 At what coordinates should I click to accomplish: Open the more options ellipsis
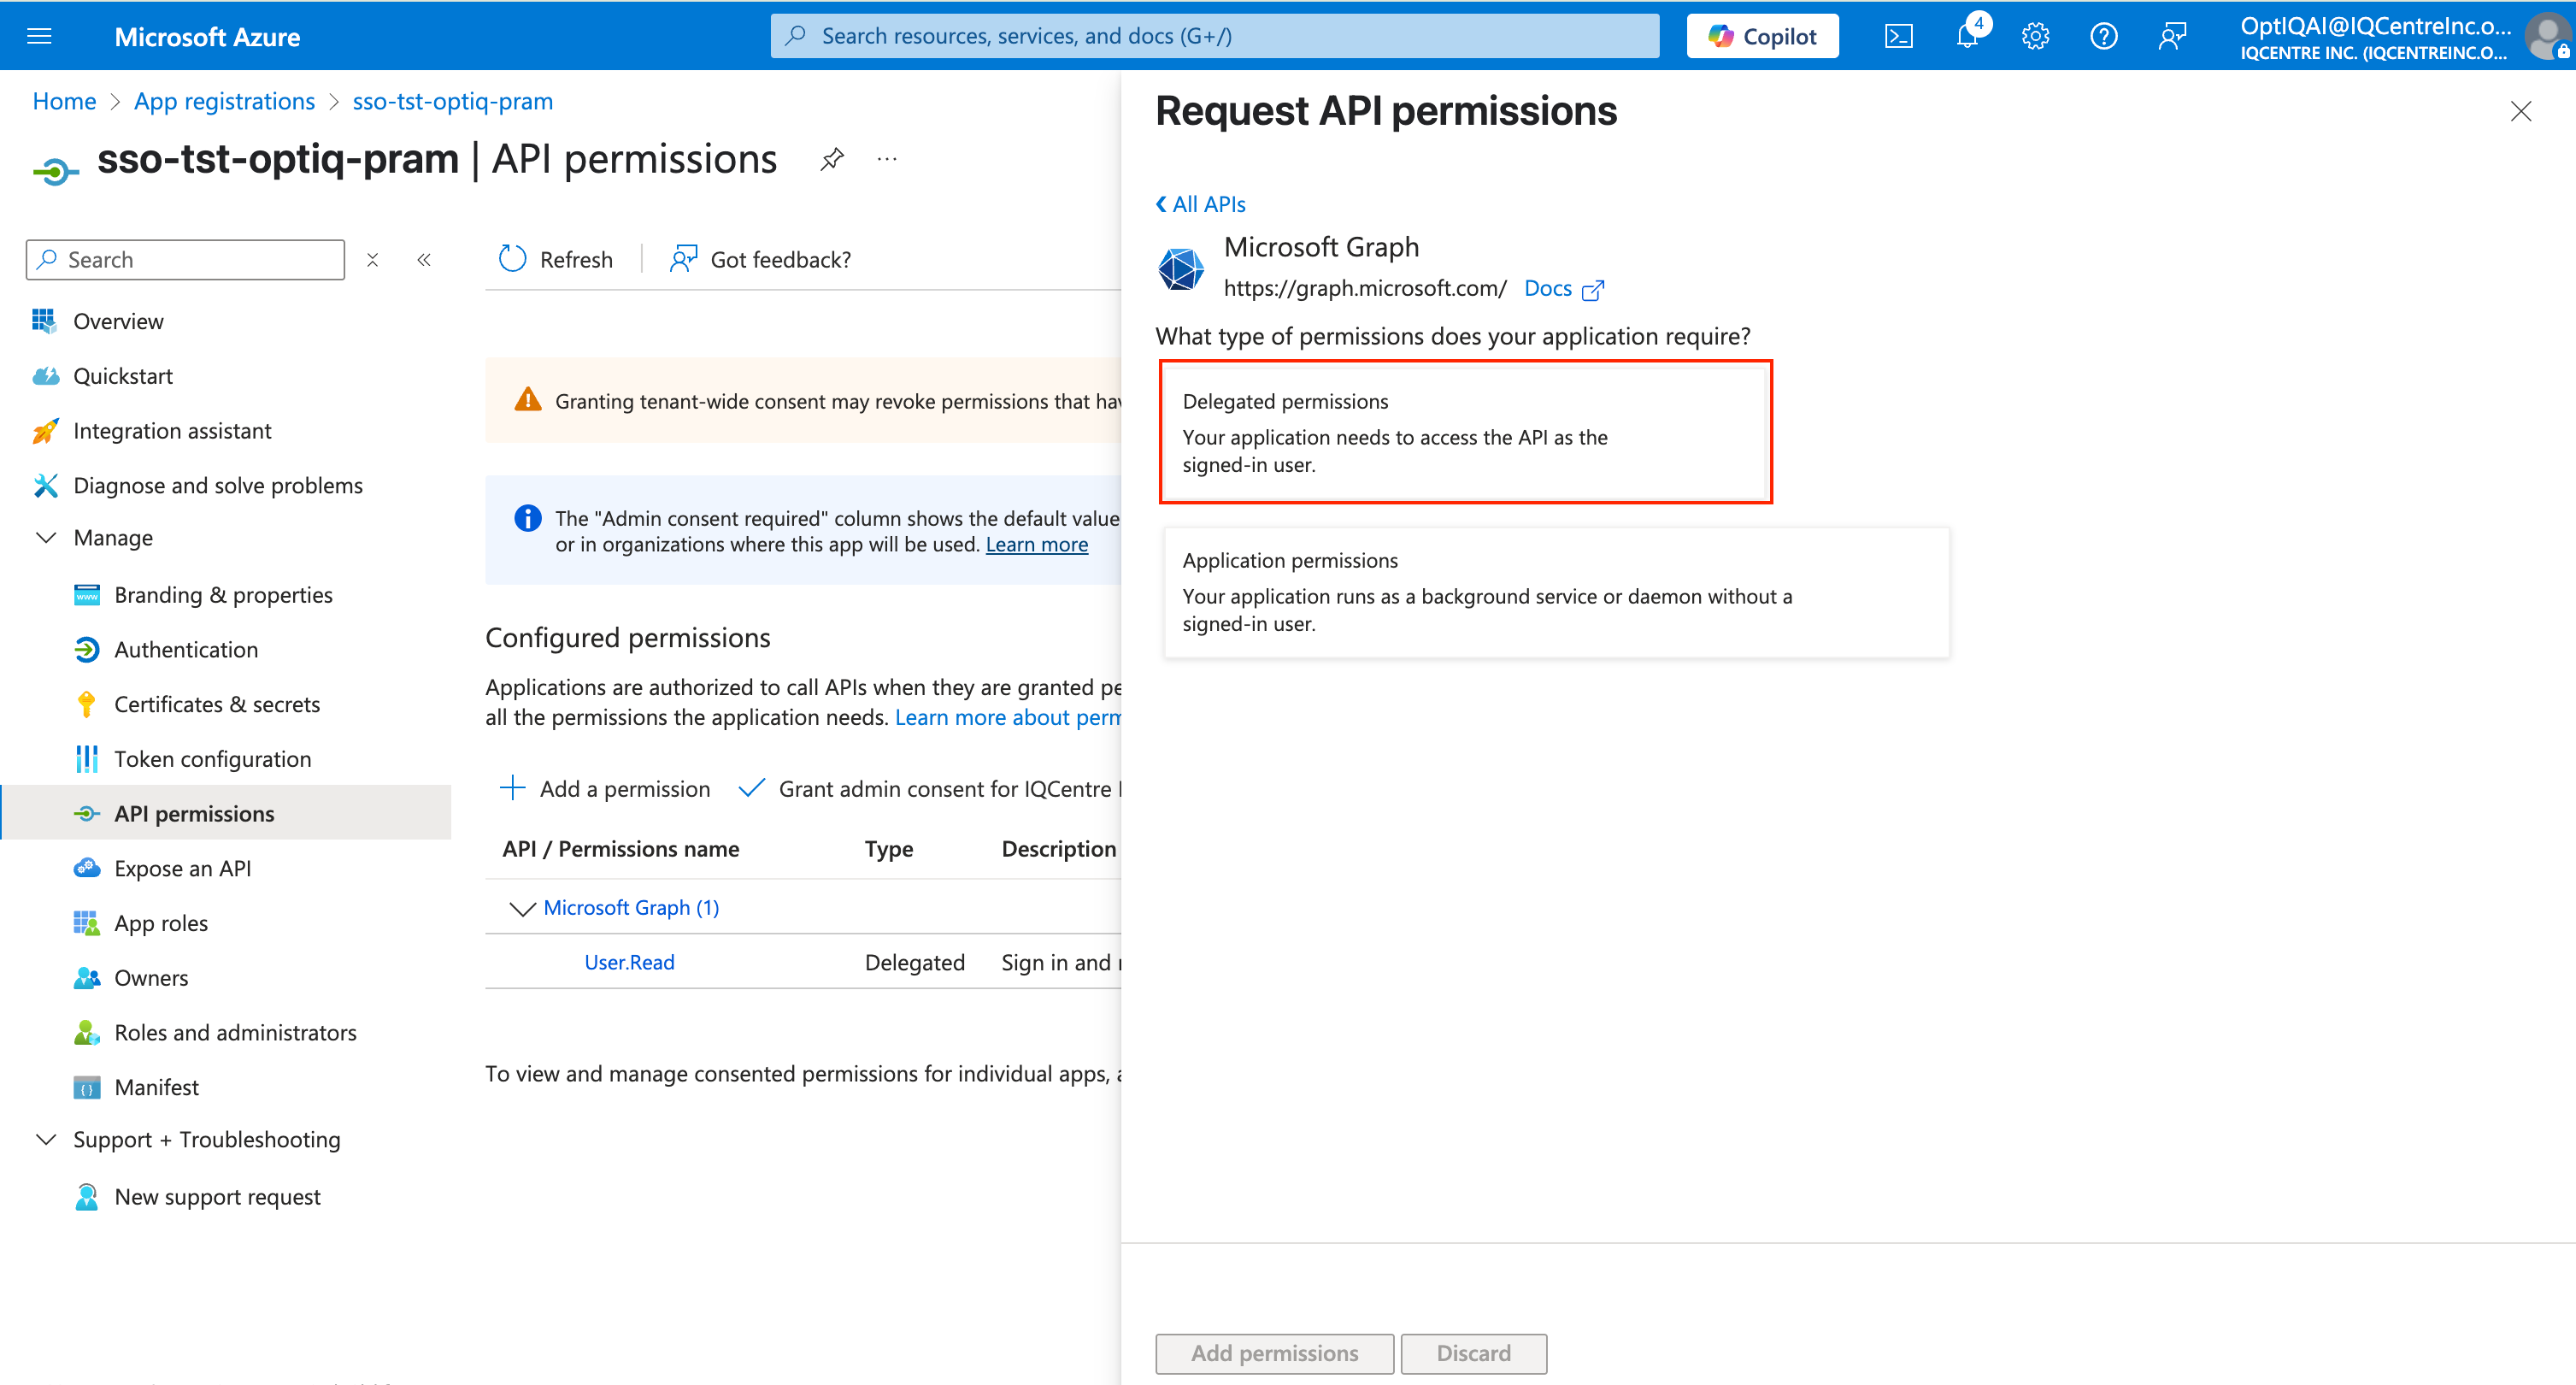(x=887, y=159)
